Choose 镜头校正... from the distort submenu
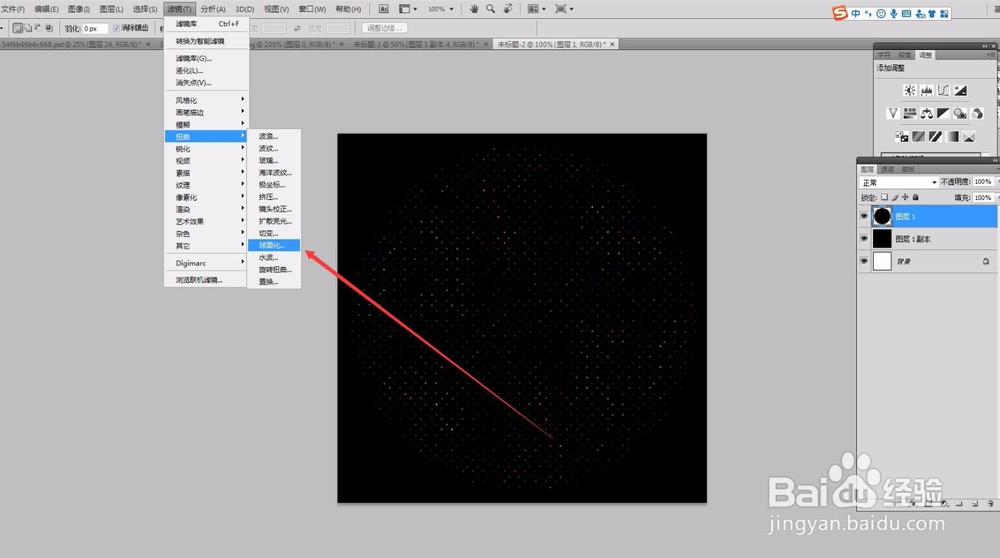This screenshot has width=1000, height=558. (x=274, y=209)
